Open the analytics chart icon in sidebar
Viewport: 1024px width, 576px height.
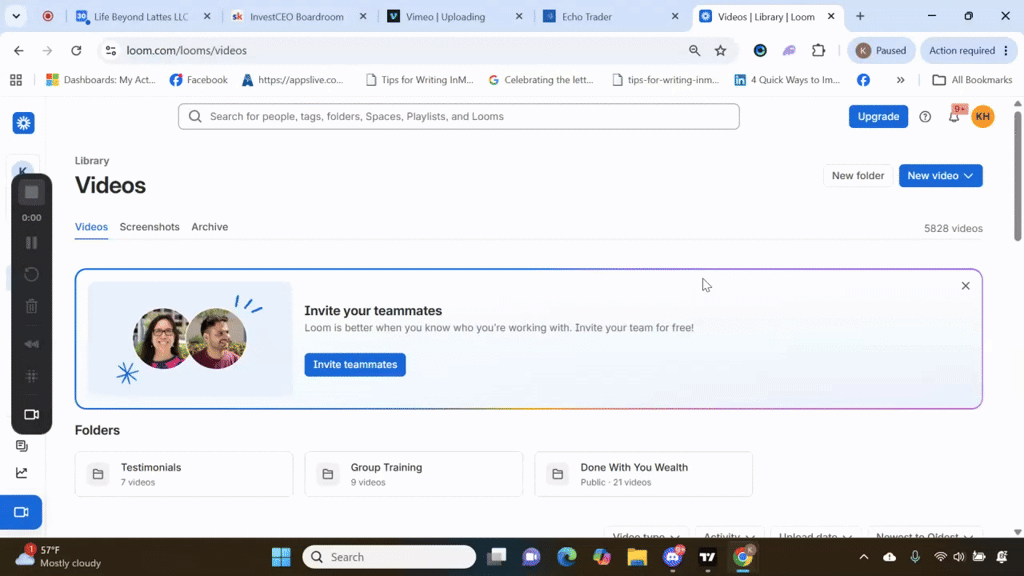point(22,473)
